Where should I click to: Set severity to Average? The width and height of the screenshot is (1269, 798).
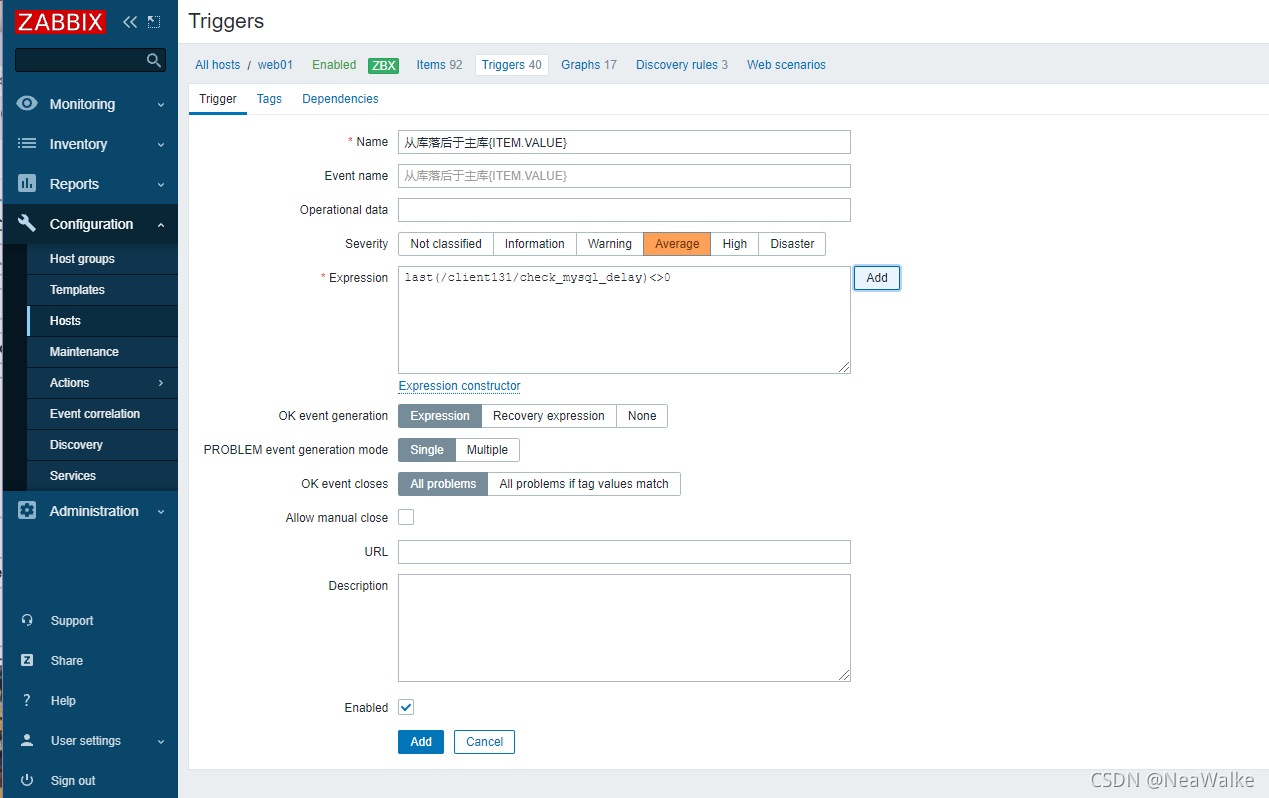point(677,244)
